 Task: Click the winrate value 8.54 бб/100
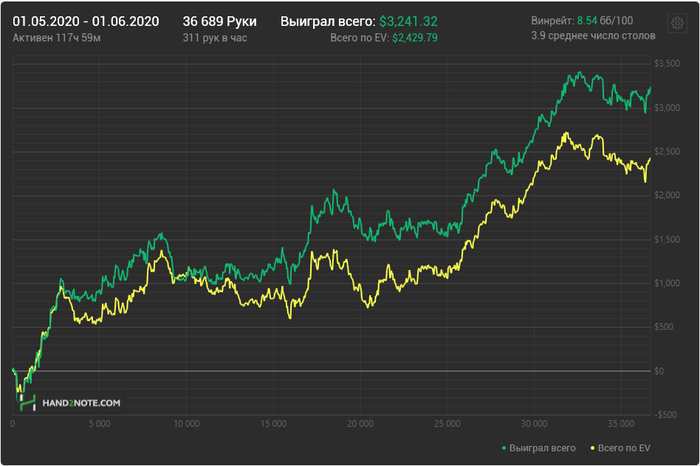(x=605, y=21)
